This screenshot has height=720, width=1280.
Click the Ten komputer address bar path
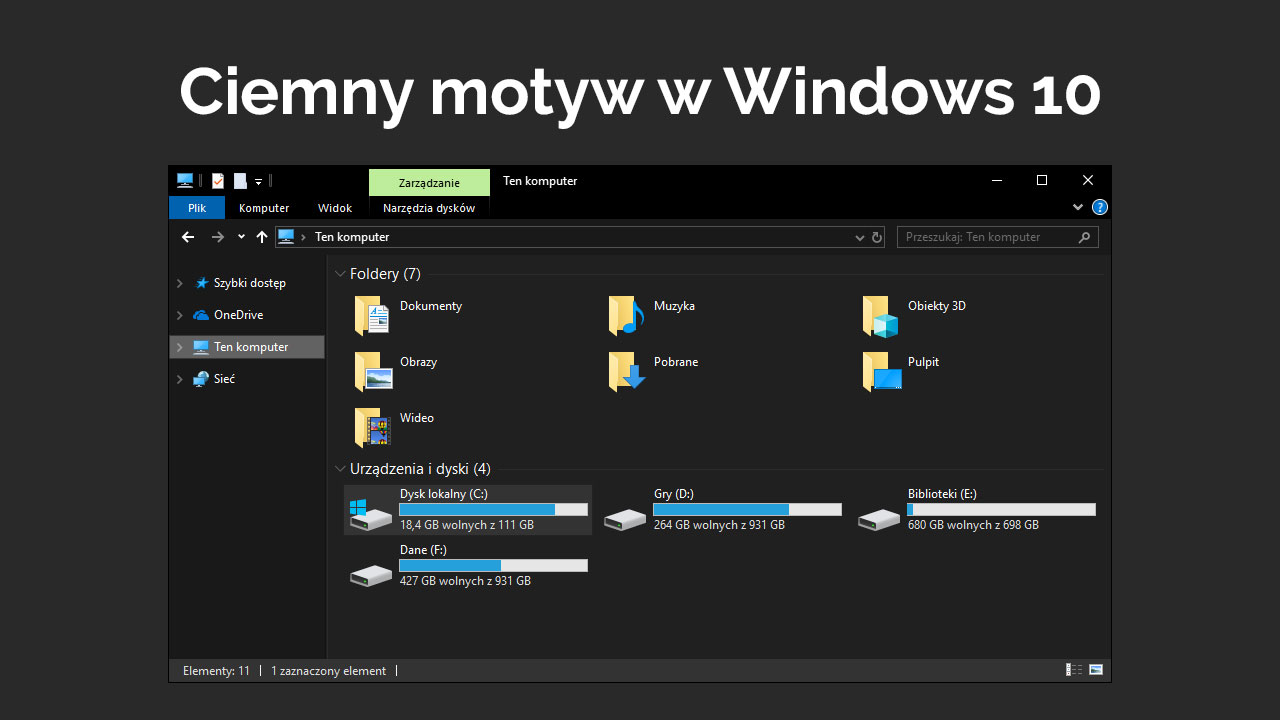[352, 237]
